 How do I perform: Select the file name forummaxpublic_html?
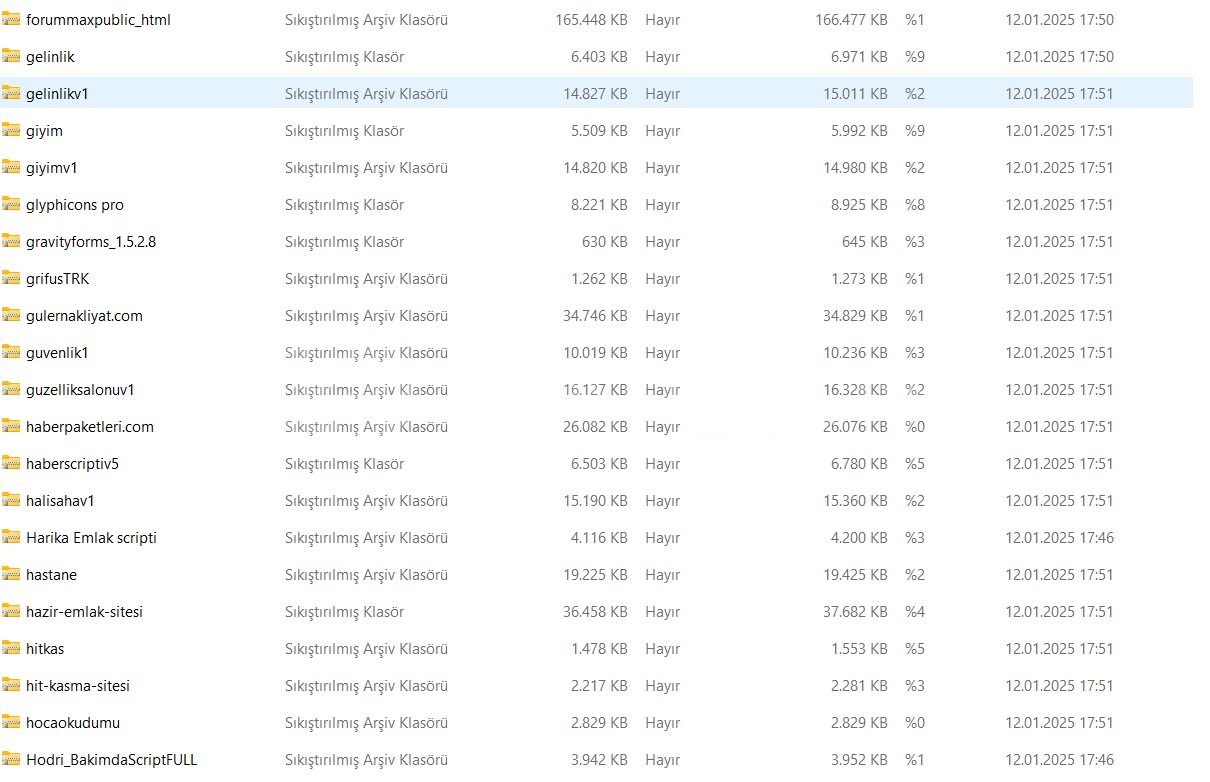click(x=98, y=20)
